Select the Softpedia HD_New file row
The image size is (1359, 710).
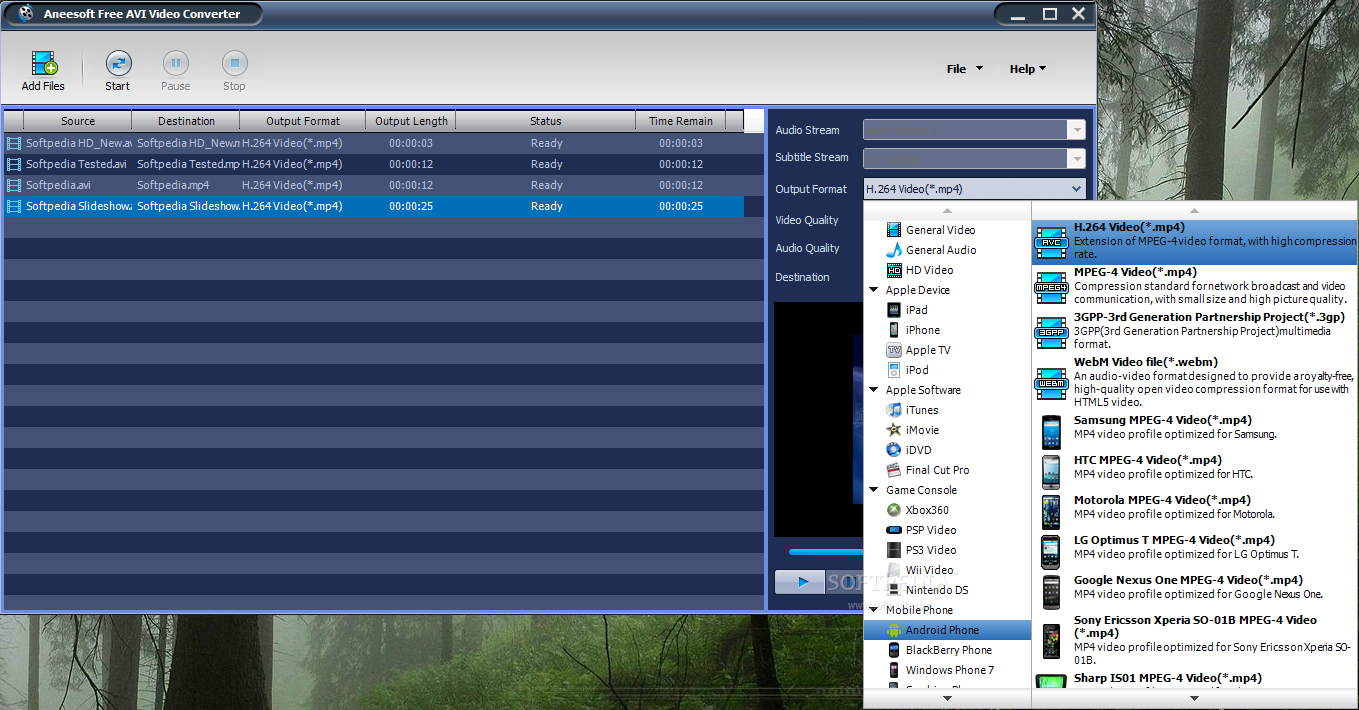point(373,143)
